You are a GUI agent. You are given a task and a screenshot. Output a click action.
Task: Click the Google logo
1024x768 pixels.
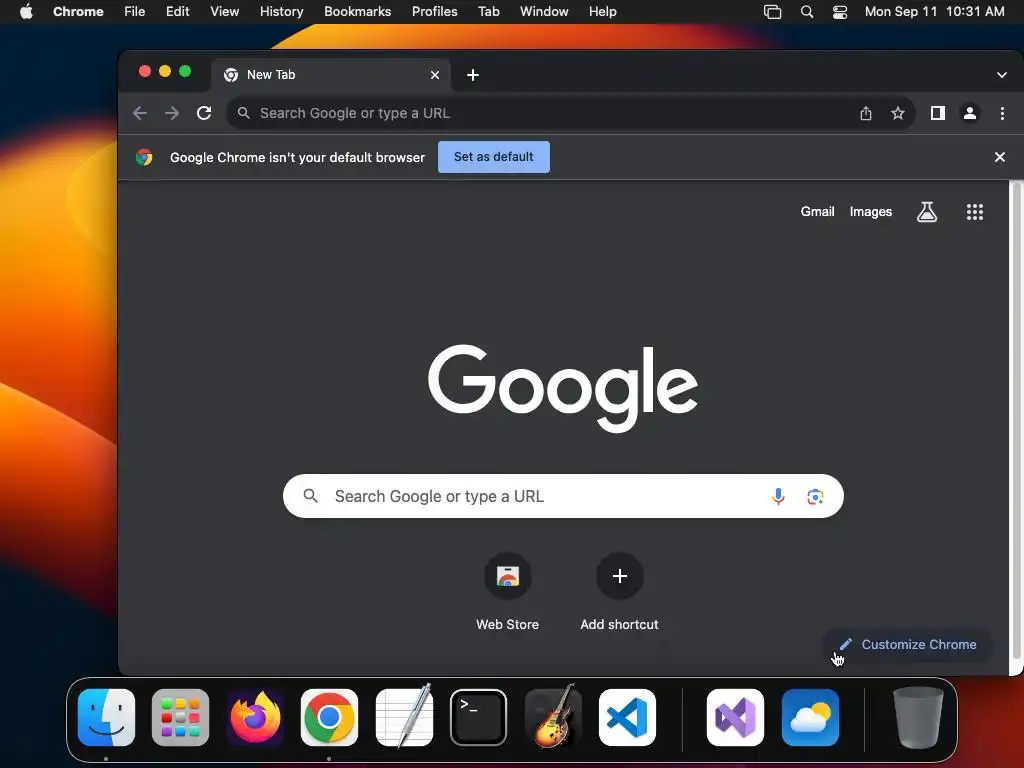tap(563, 389)
